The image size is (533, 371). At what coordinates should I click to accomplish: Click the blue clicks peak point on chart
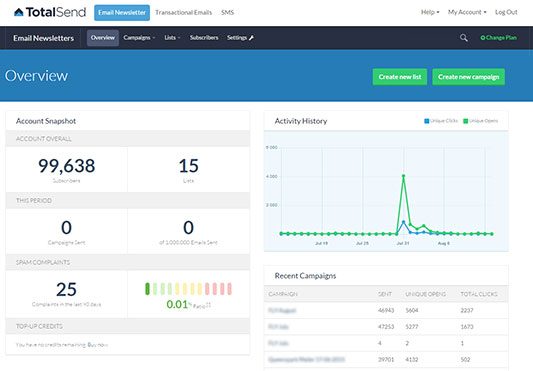403,222
